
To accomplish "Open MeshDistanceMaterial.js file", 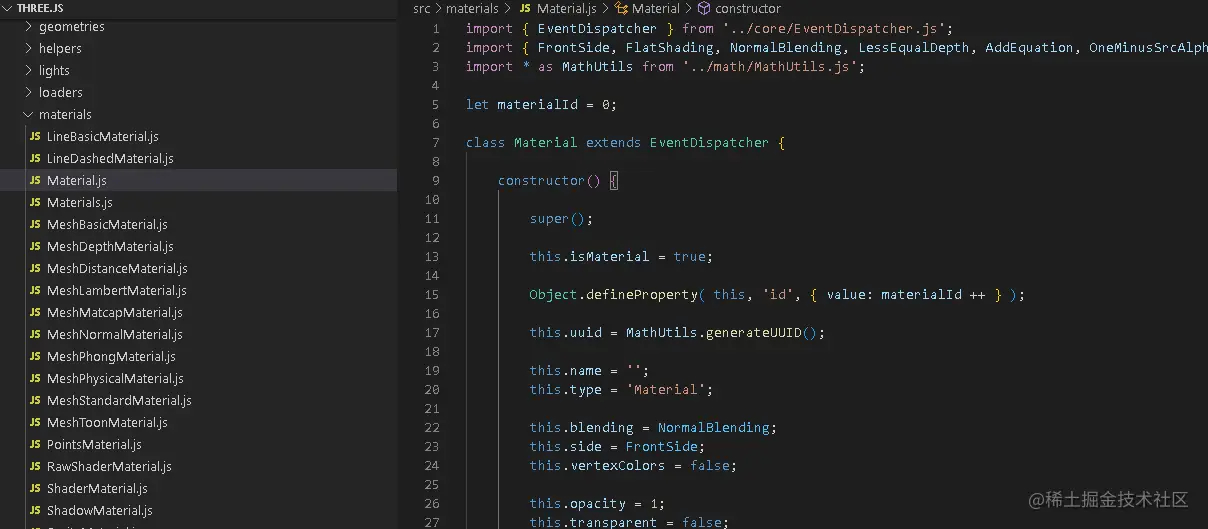I will pos(117,268).
